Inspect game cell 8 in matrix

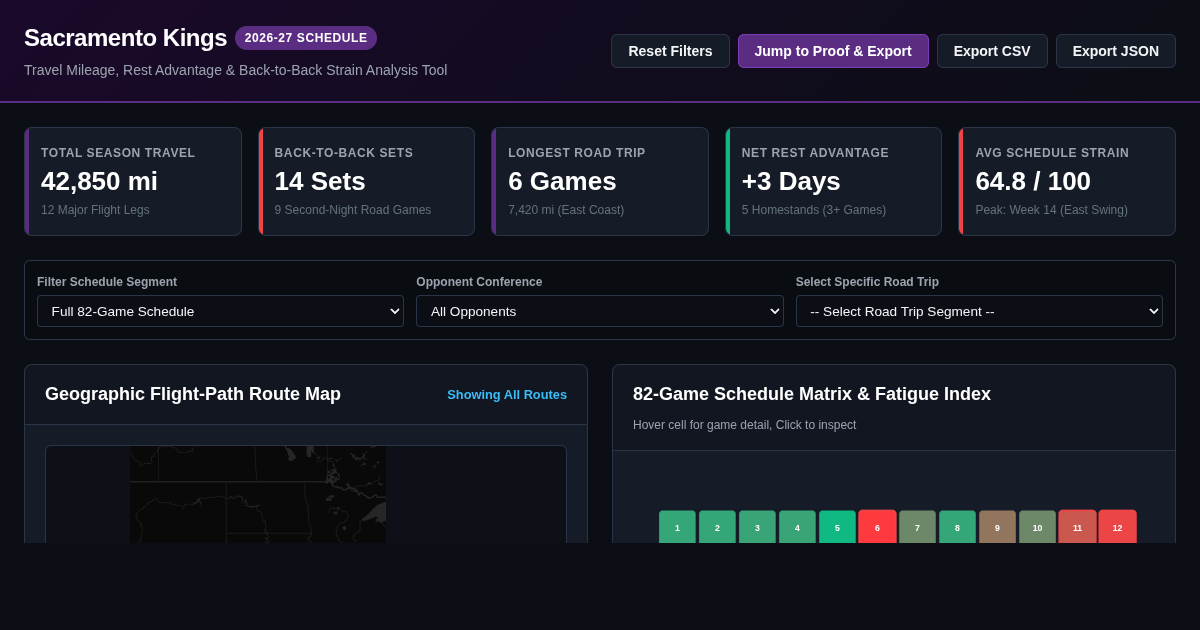[x=957, y=527]
